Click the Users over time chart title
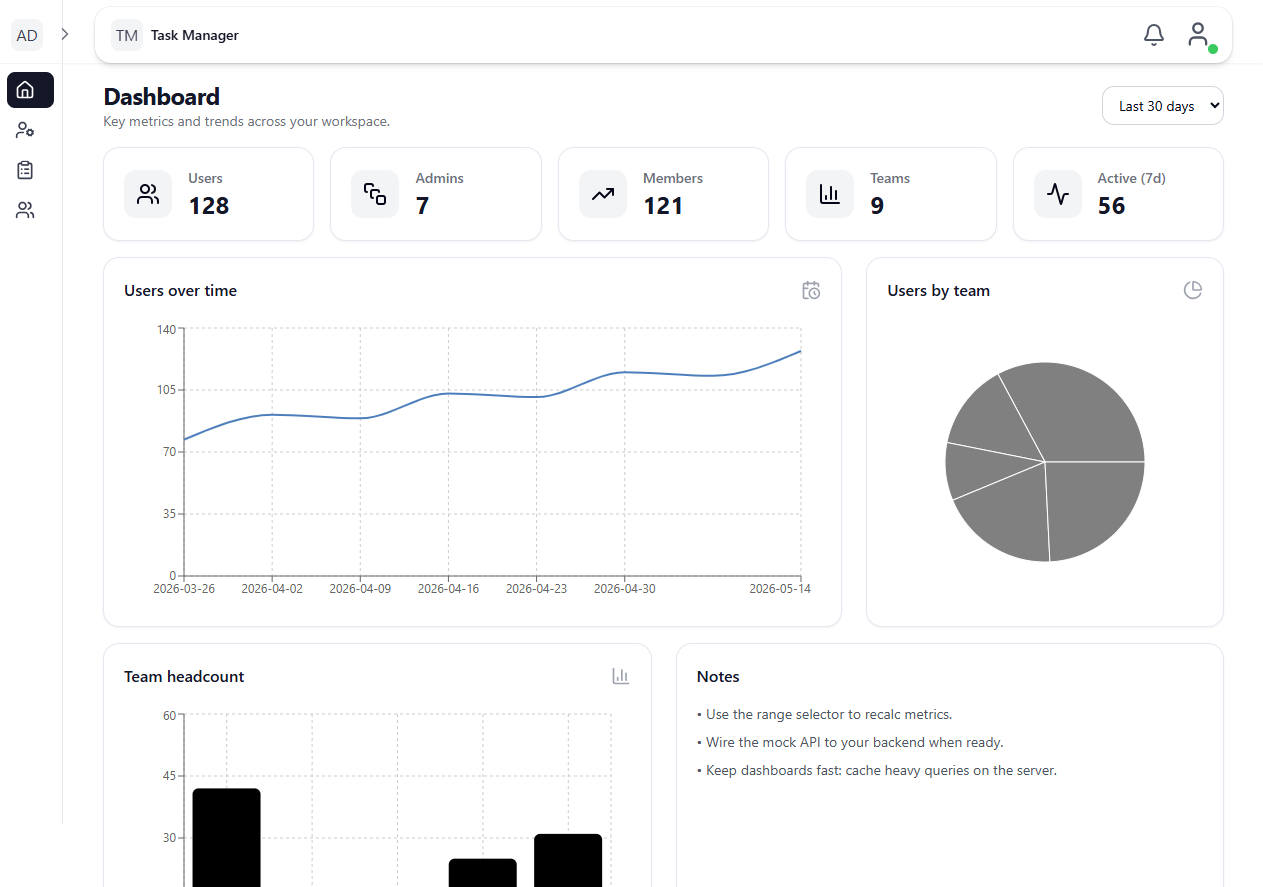 click(x=181, y=291)
